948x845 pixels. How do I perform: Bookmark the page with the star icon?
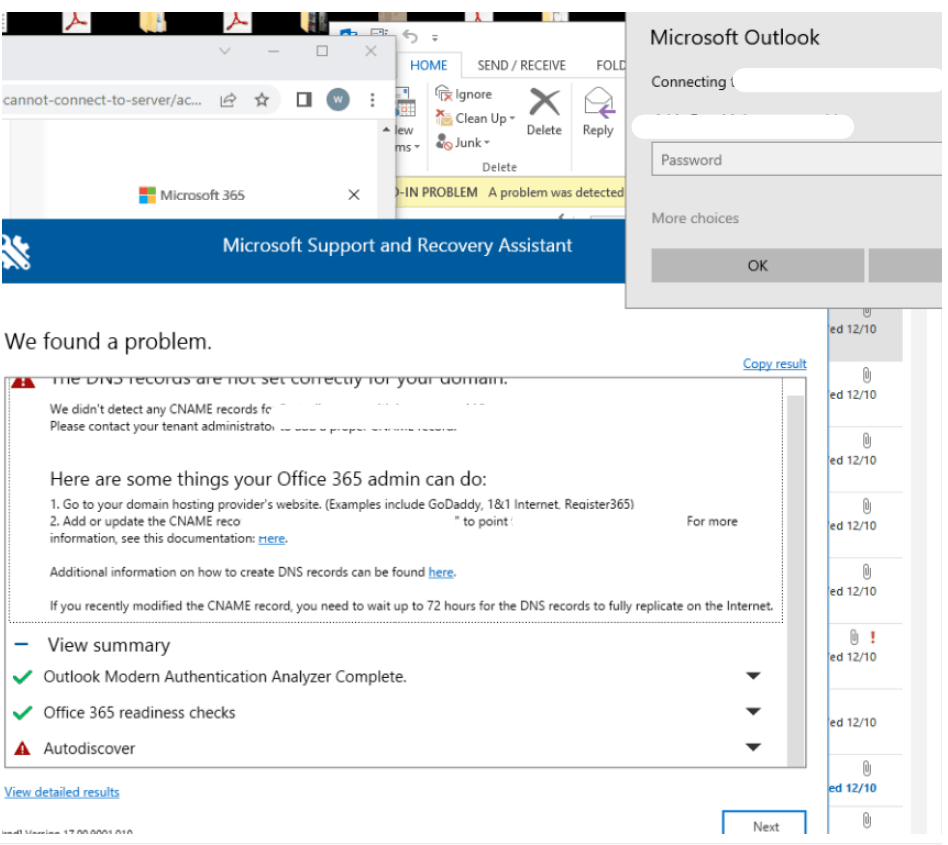tap(262, 100)
